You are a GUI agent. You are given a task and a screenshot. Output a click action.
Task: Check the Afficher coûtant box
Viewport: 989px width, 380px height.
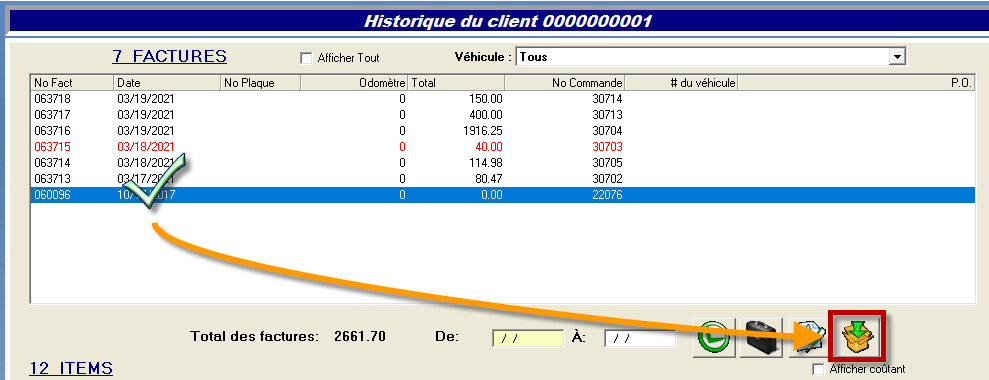tap(819, 369)
